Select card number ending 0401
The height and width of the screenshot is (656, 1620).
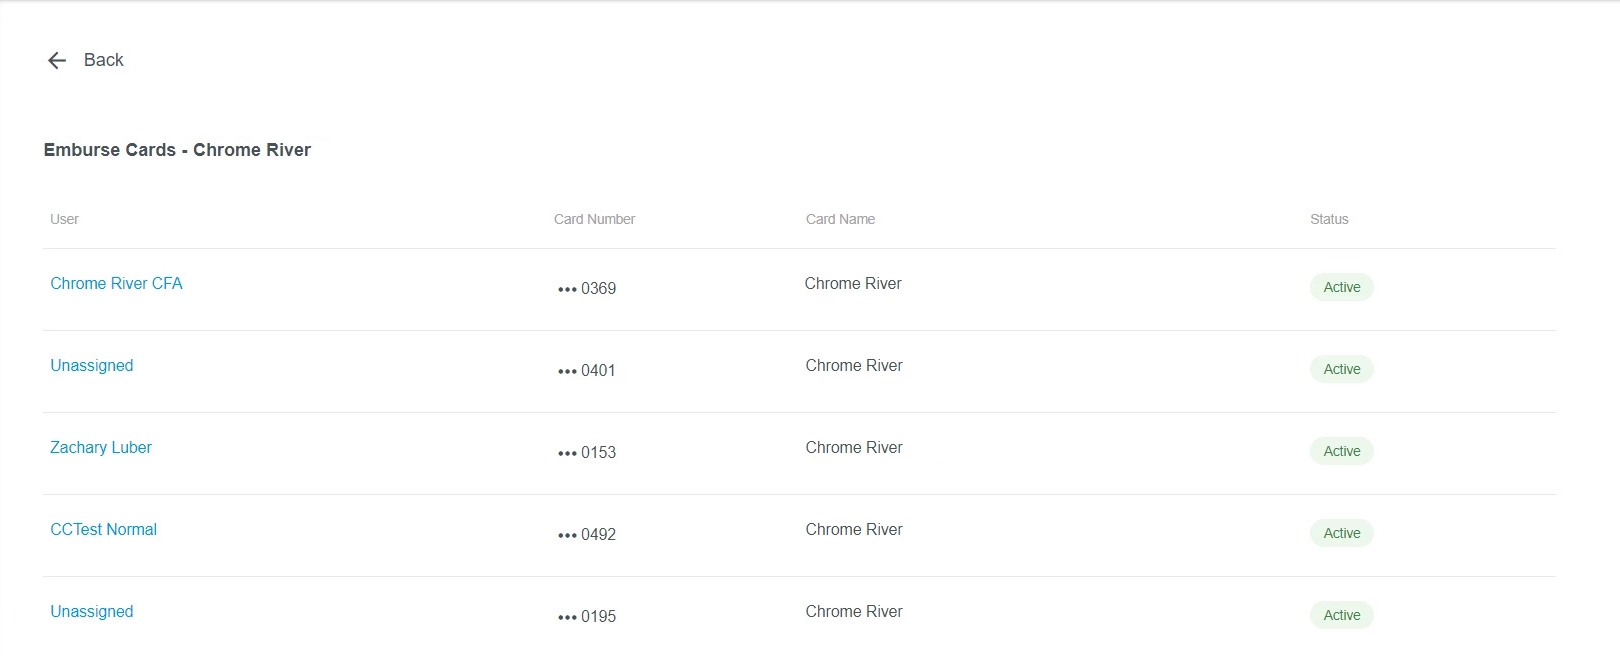tap(587, 371)
